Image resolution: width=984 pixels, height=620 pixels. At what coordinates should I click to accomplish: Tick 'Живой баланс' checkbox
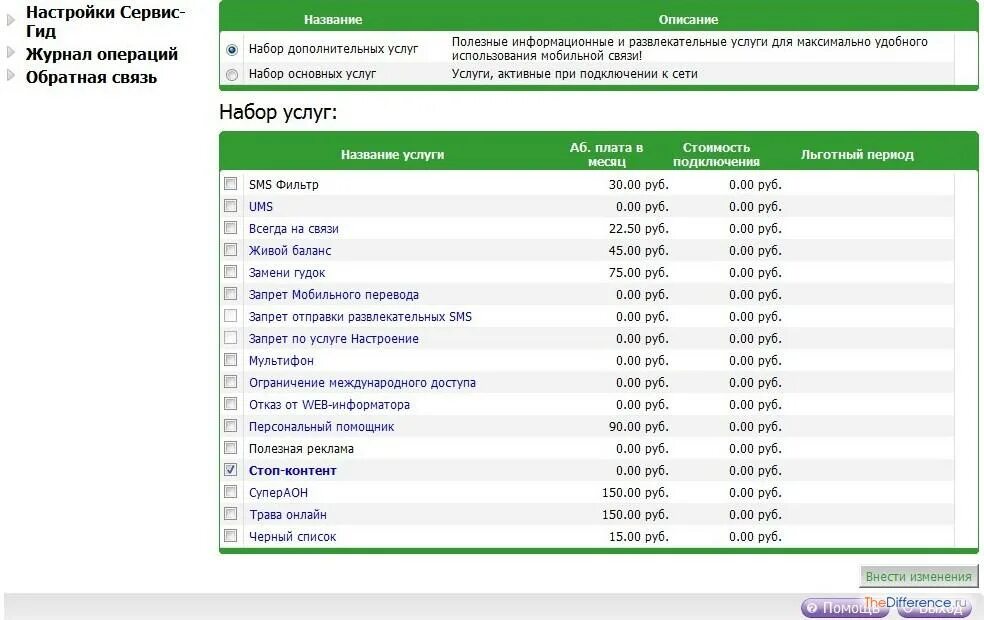[230, 250]
